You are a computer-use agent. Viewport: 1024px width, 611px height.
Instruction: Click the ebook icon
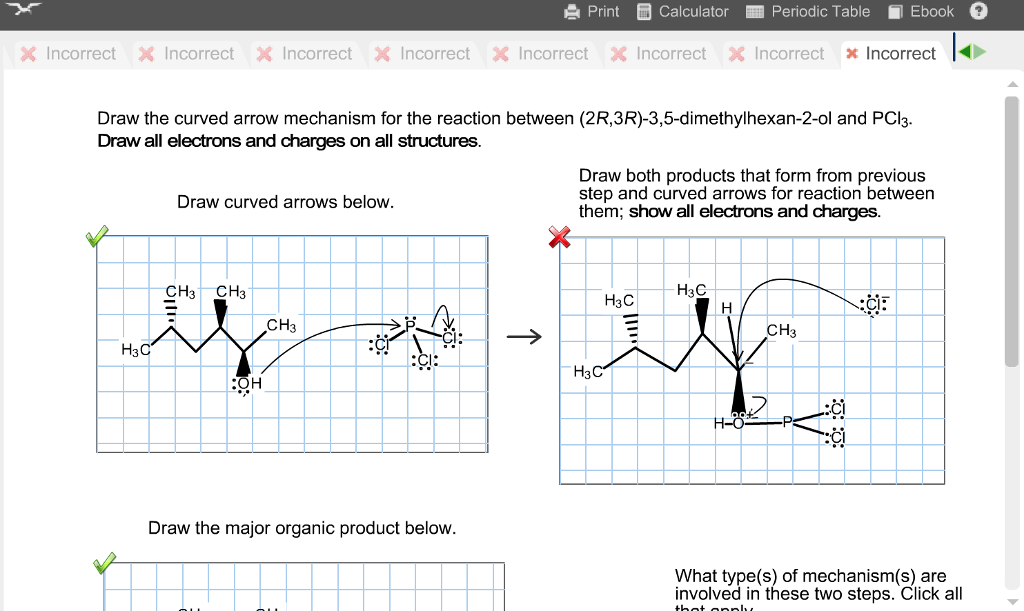point(895,12)
